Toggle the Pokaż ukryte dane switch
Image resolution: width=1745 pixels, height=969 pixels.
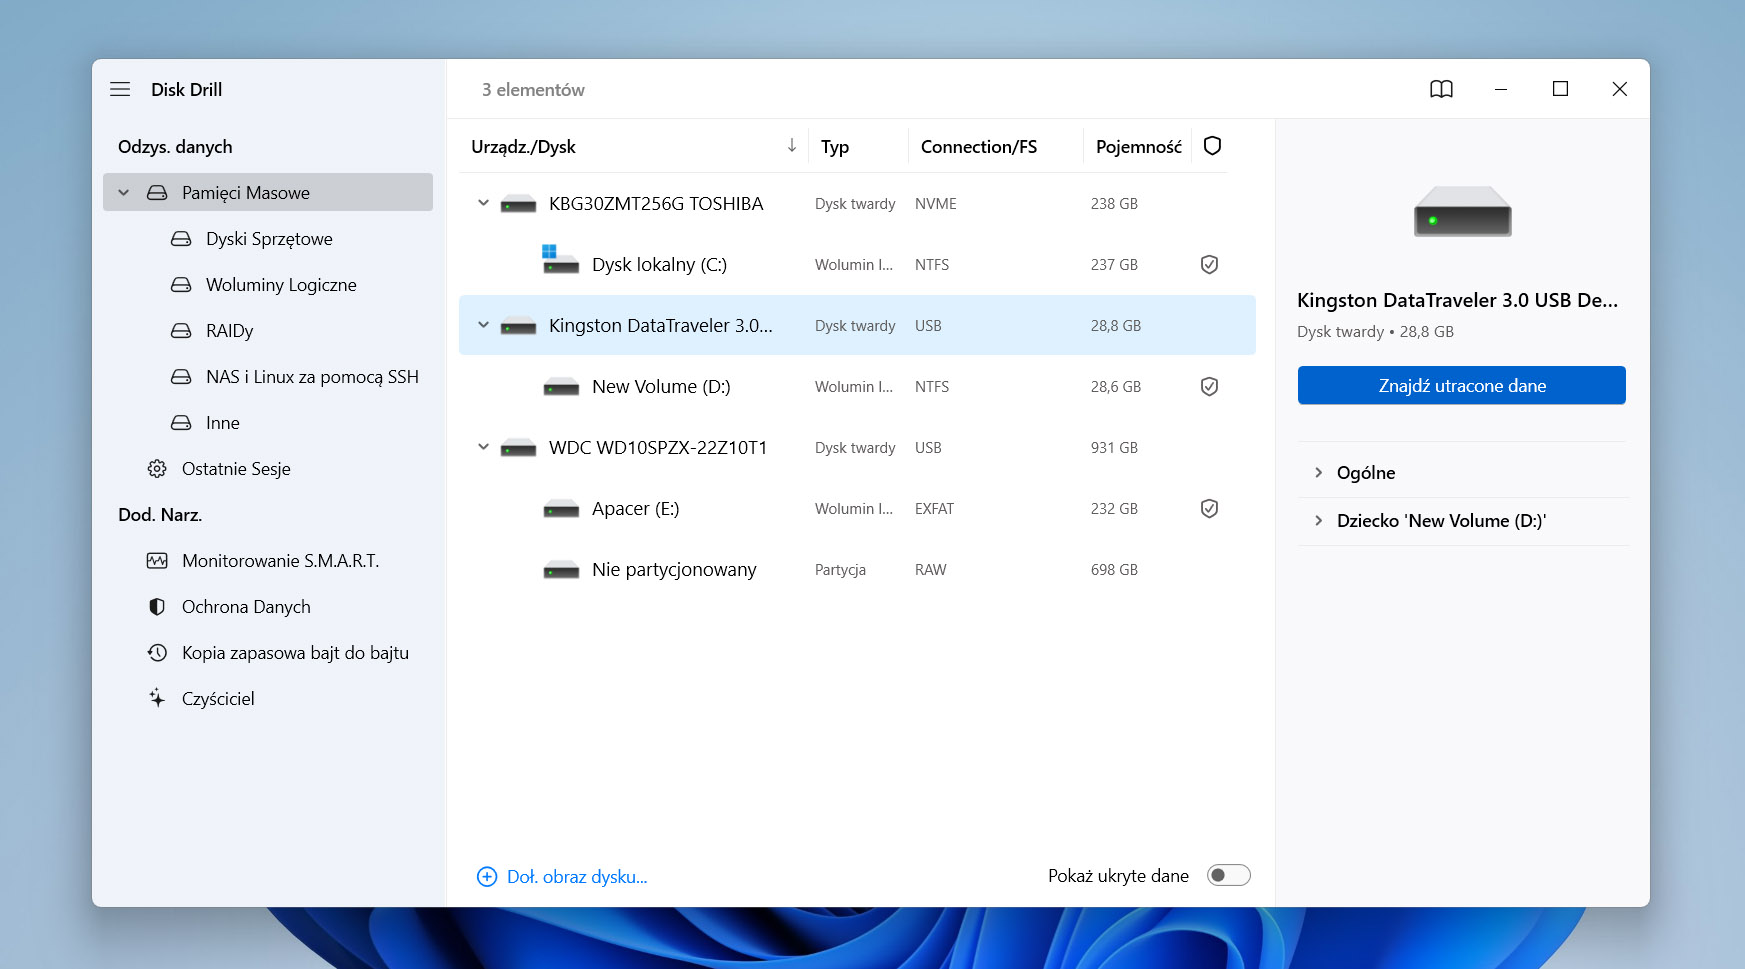coord(1228,875)
